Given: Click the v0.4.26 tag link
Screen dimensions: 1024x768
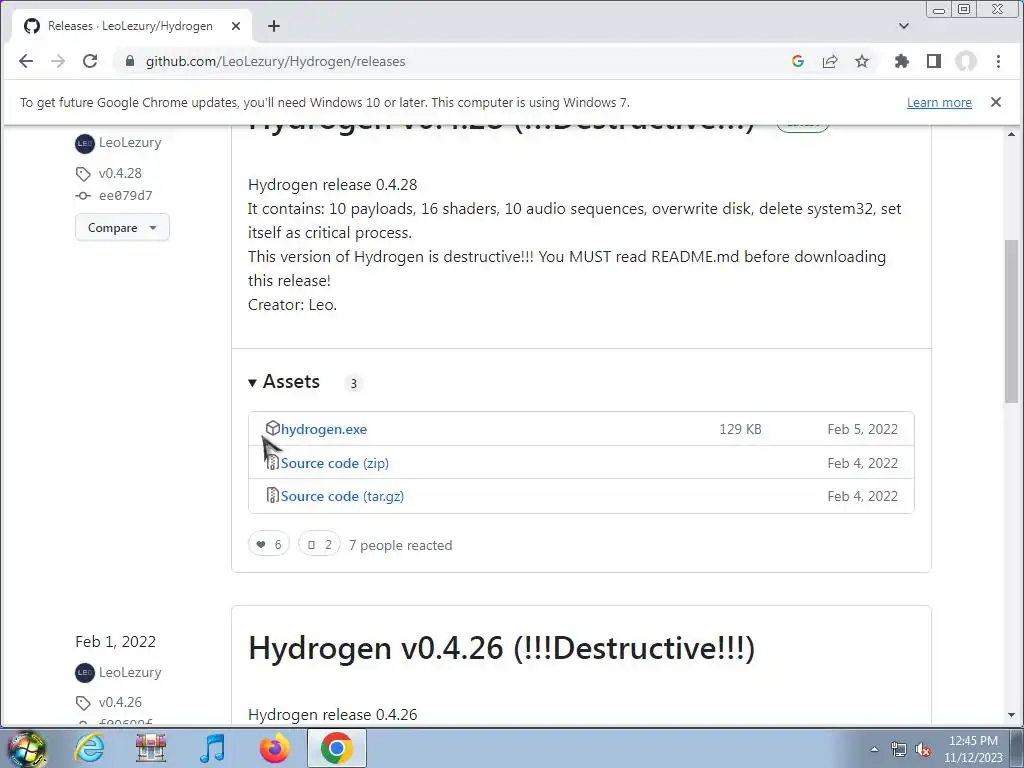Looking at the screenshot, I should (x=120, y=703).
